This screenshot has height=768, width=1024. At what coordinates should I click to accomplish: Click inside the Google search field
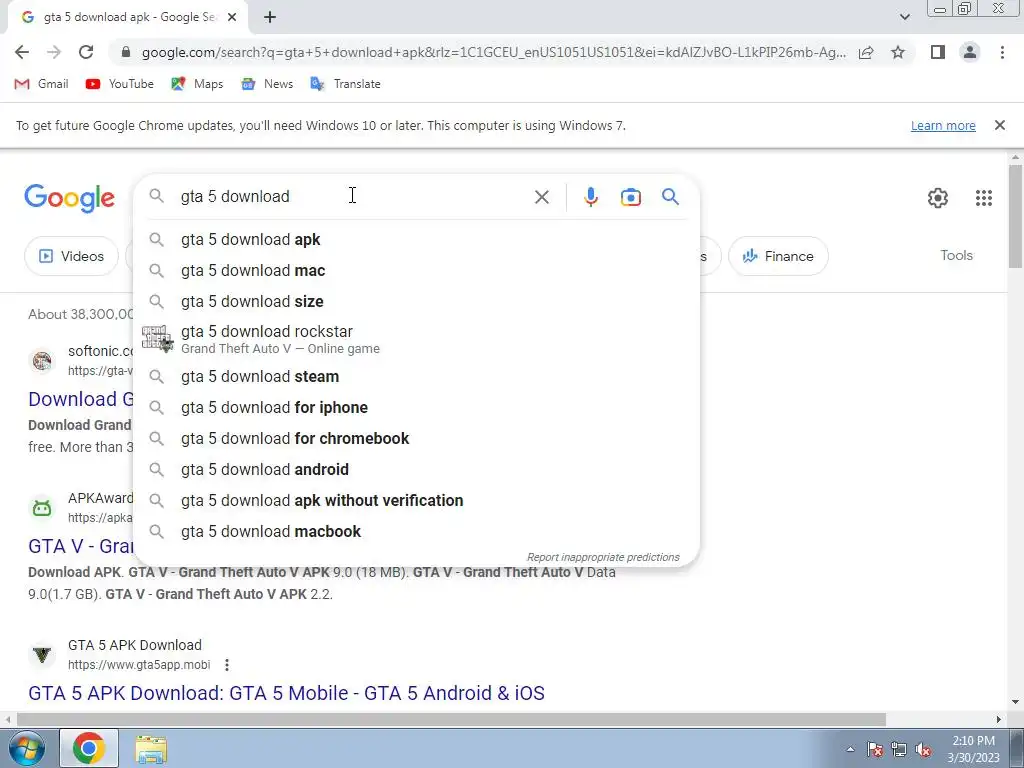(x=353, y=197)
